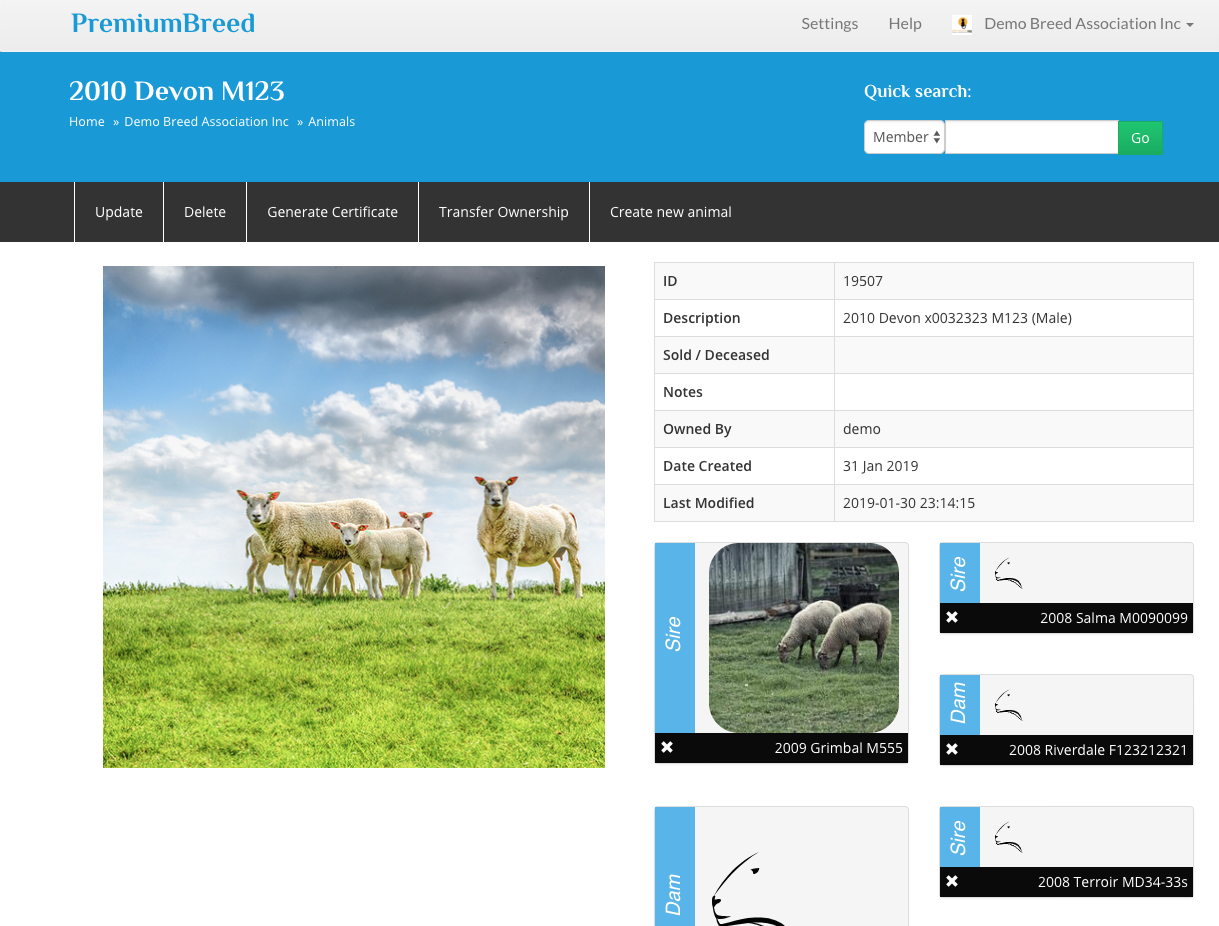
Task: Open the Grimbal M555 sire photo thumbnail
Action: (x=803, y=638)
